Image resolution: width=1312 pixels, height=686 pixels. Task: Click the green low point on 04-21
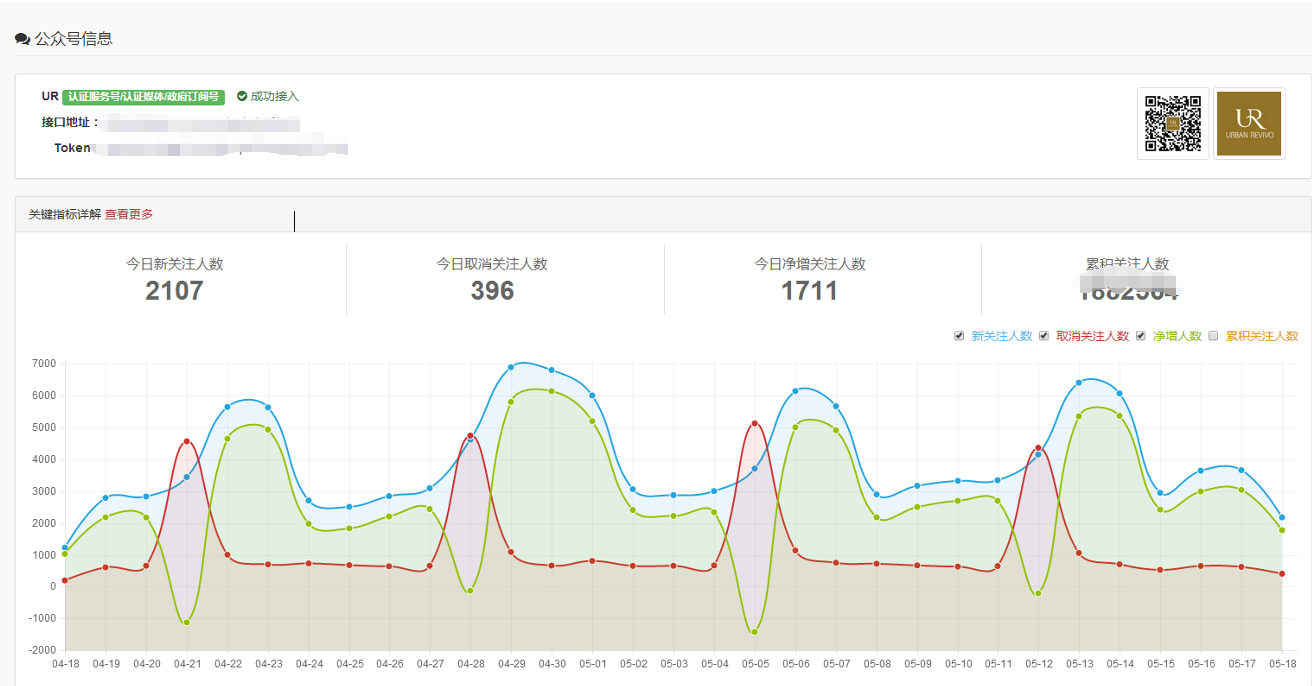click(x=187, y=622)
